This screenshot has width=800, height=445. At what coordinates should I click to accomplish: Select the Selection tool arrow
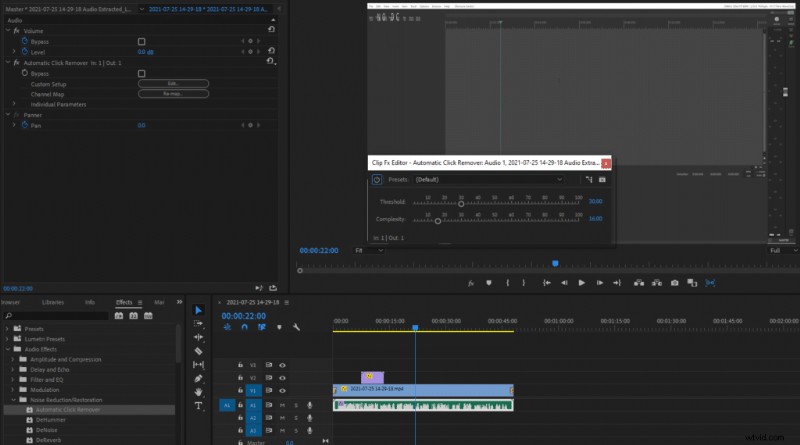coord(198,310)
